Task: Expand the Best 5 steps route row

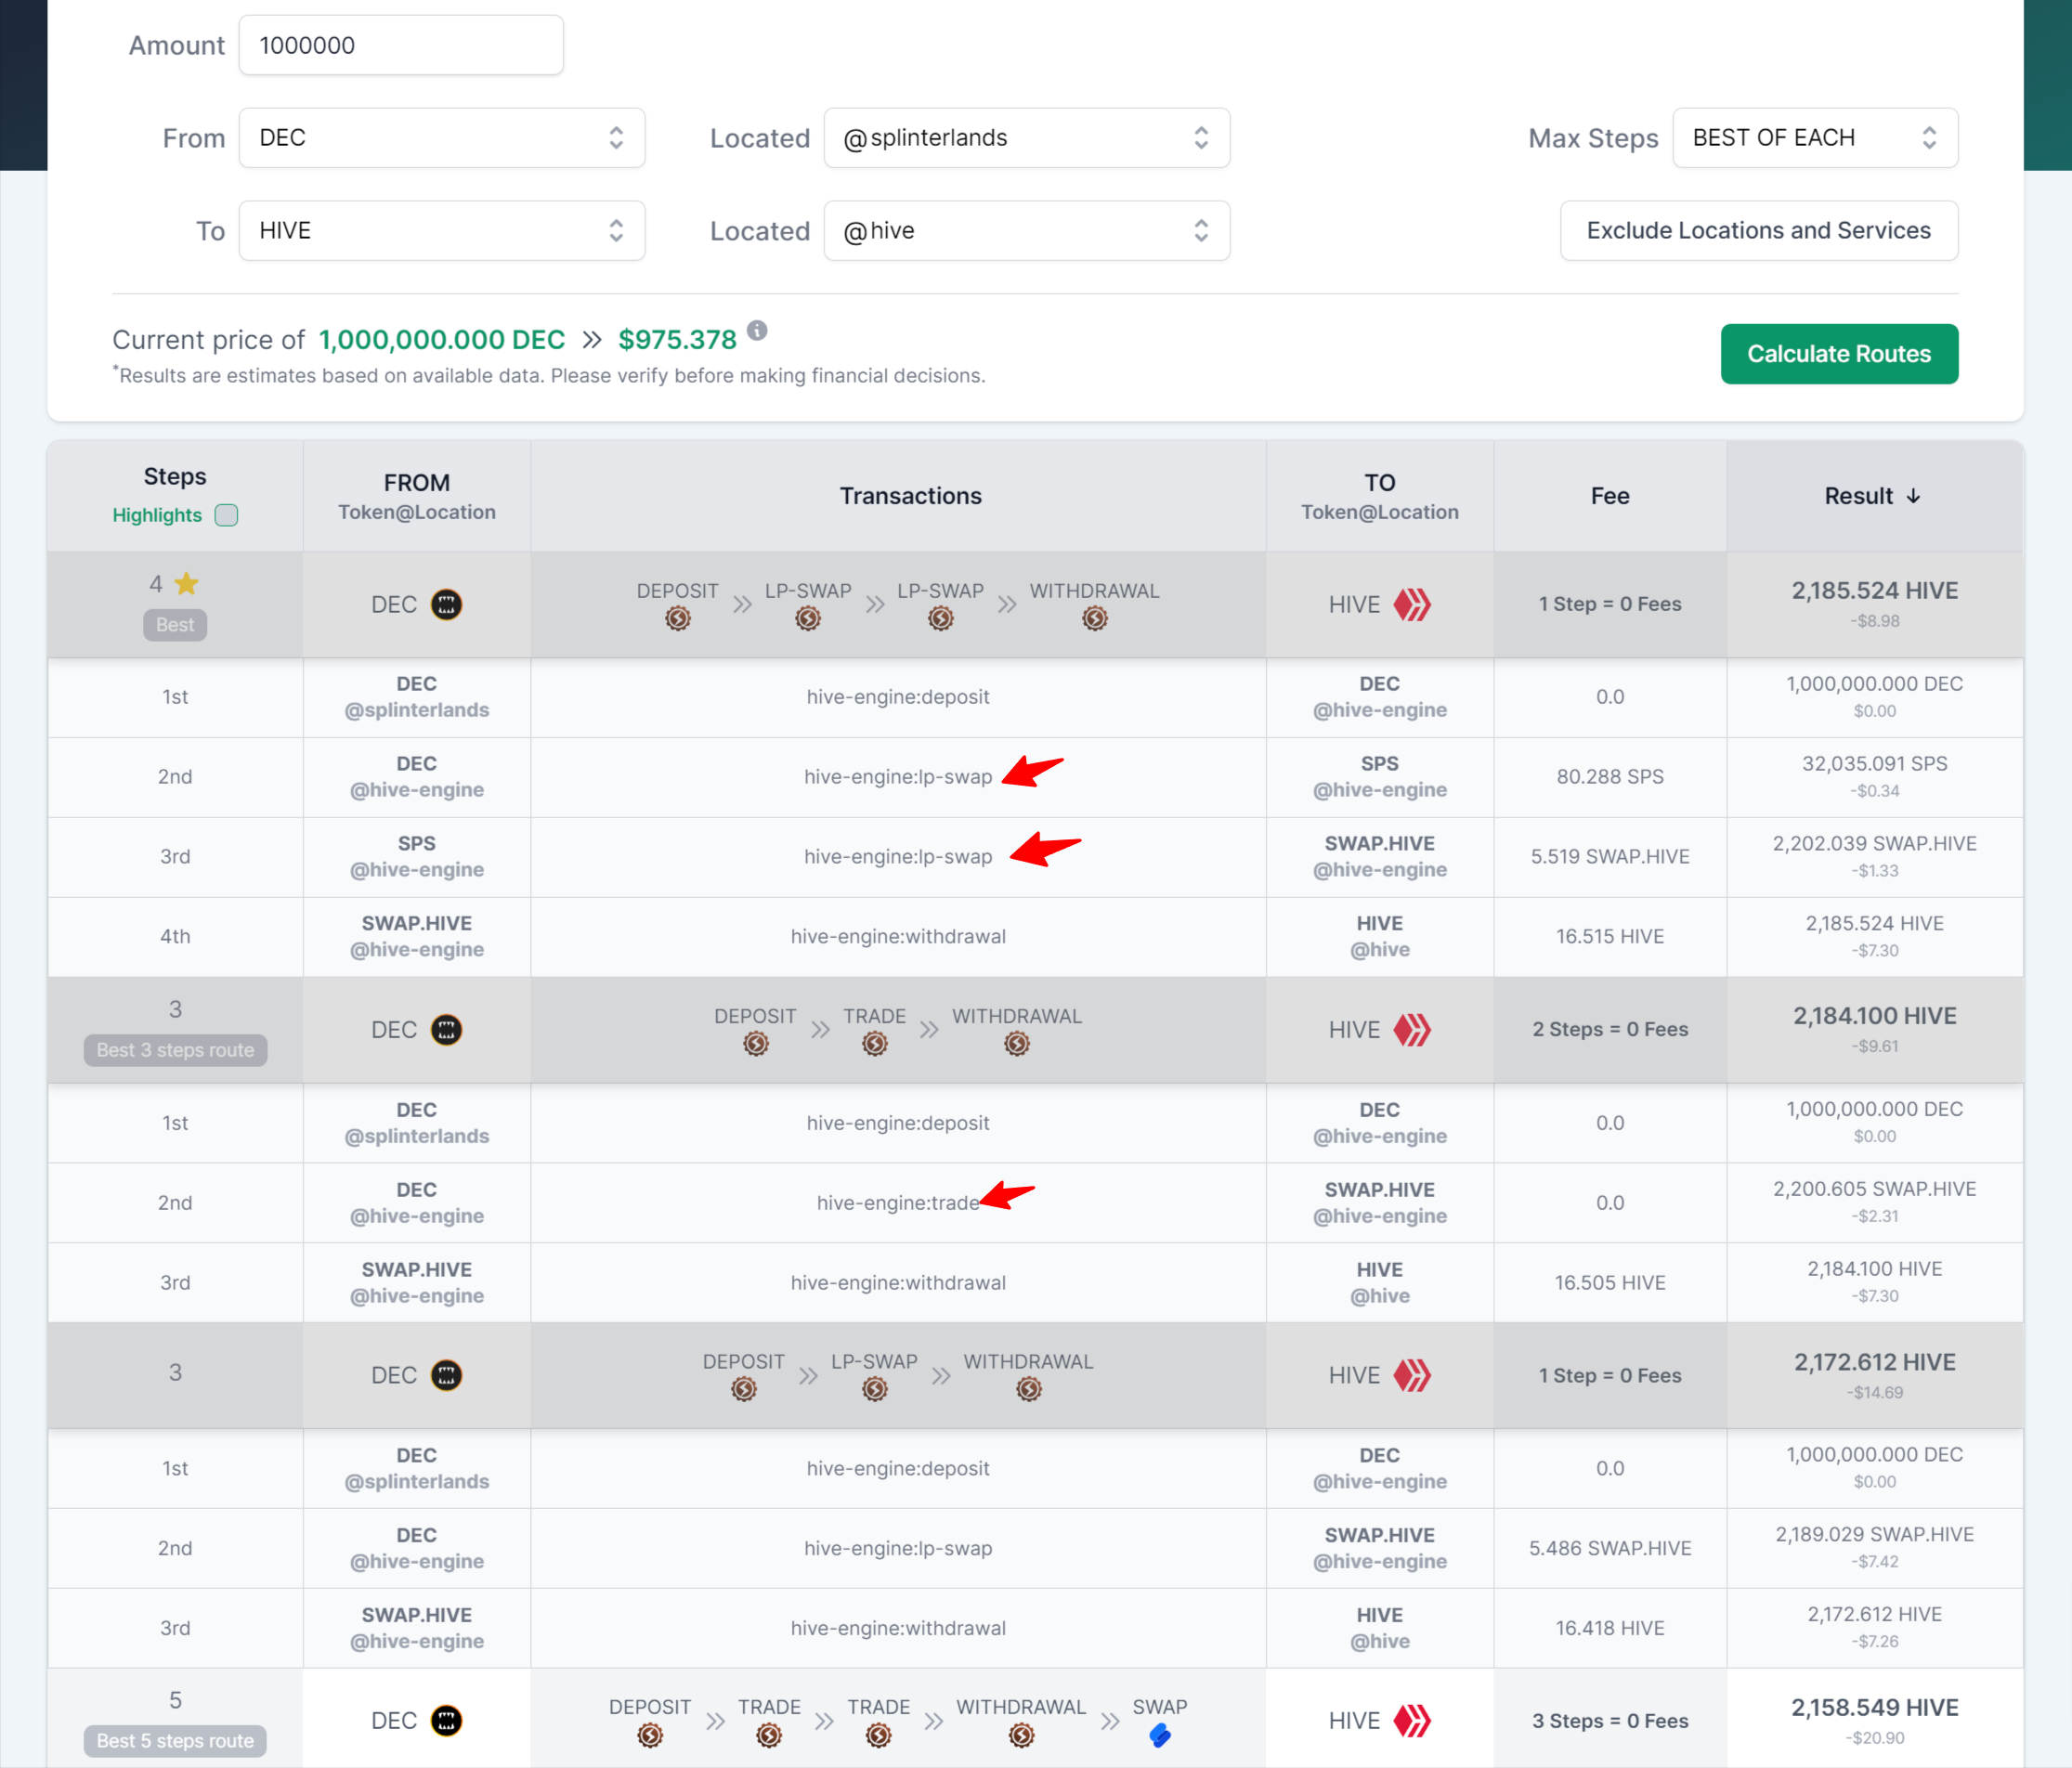Action: click(1035, 1720)
